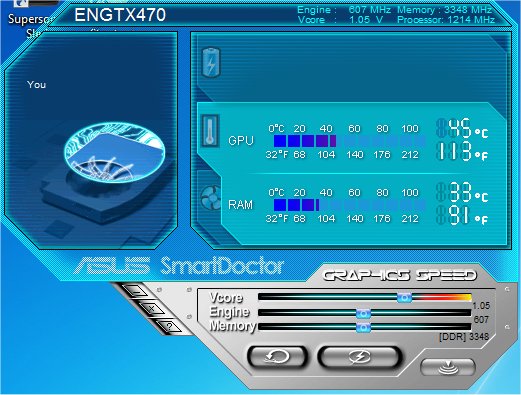Click the ENGTX470 card title
Screen dimensions: 521x395
point(120,15)
